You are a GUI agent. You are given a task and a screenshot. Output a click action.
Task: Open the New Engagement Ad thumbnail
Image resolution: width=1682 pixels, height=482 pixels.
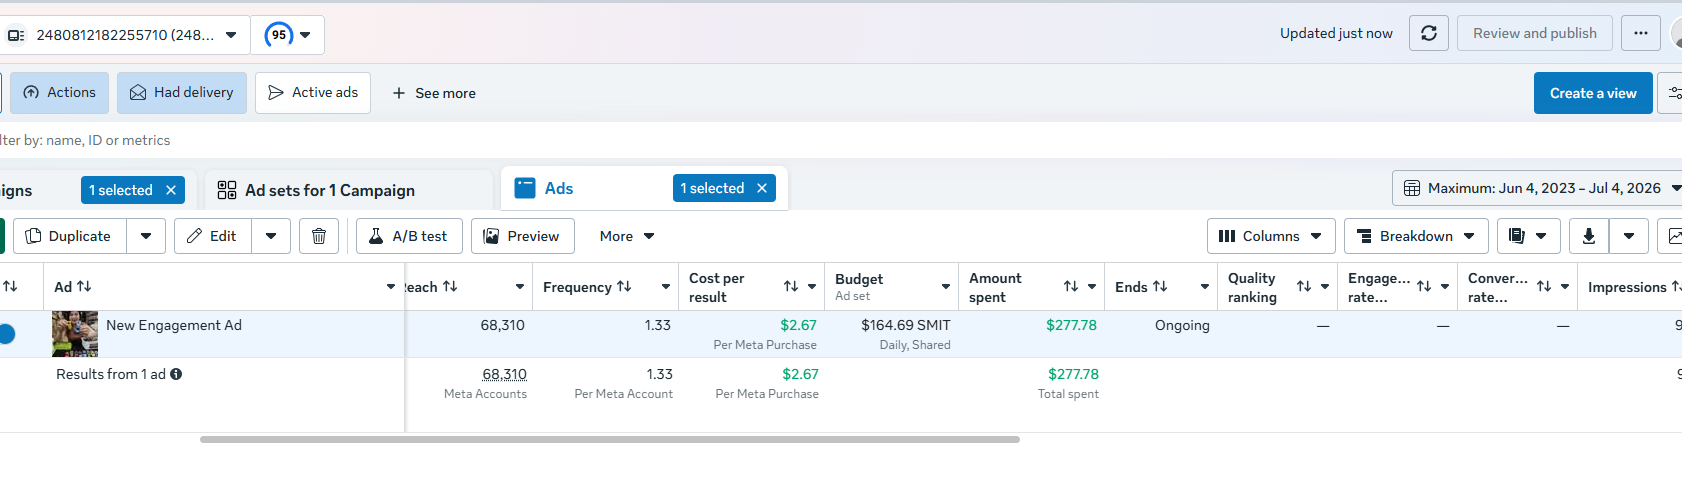pos(75,334)
